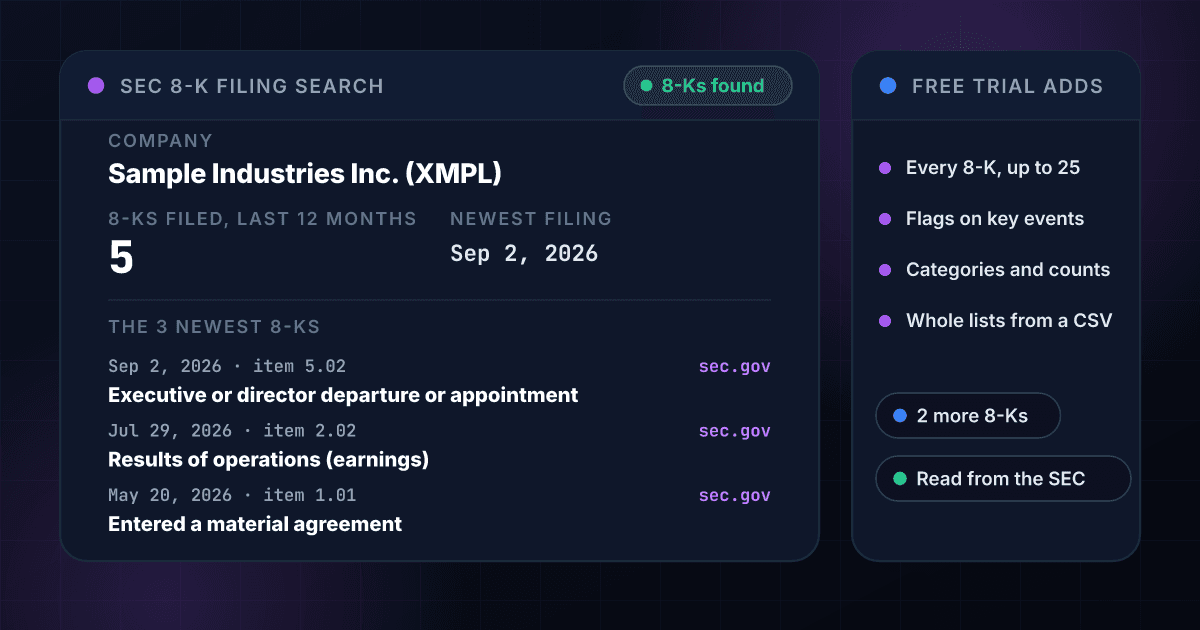Follow the sec.gov link for the May 20 filing
The width and height of the screenshot is (1200, 630).
point(735,495)
